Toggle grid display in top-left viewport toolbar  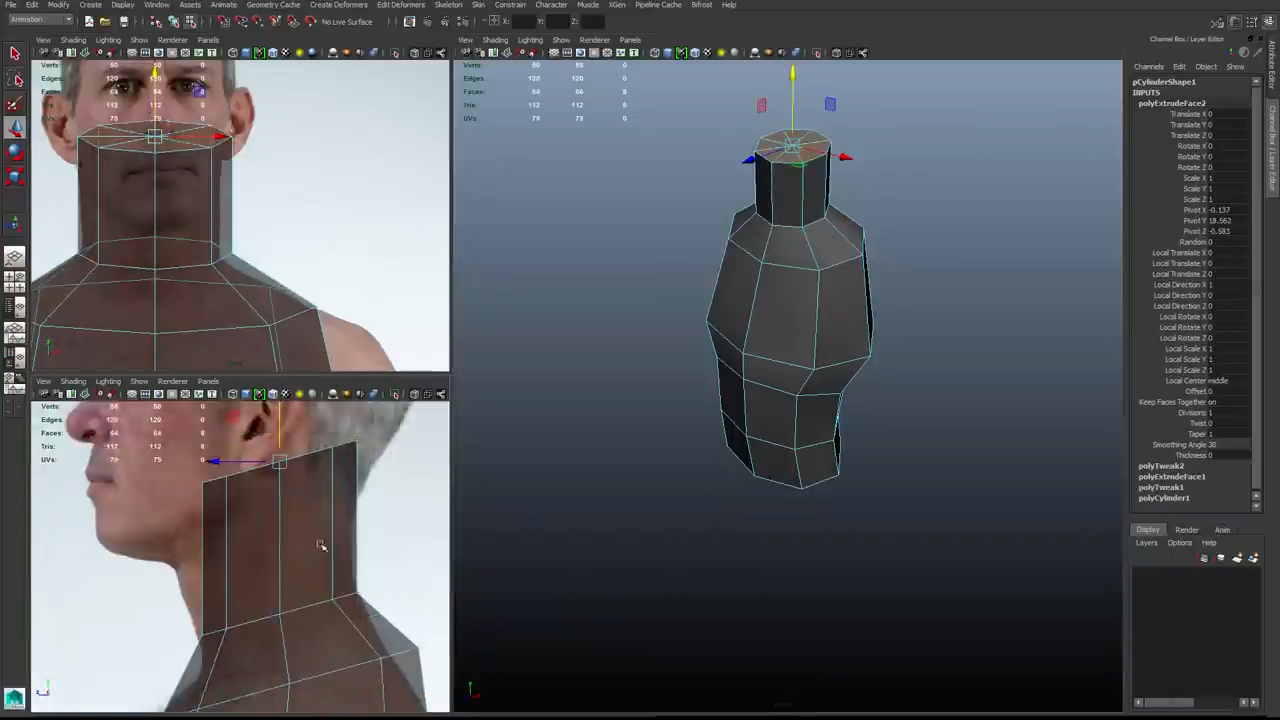(132, 53)
